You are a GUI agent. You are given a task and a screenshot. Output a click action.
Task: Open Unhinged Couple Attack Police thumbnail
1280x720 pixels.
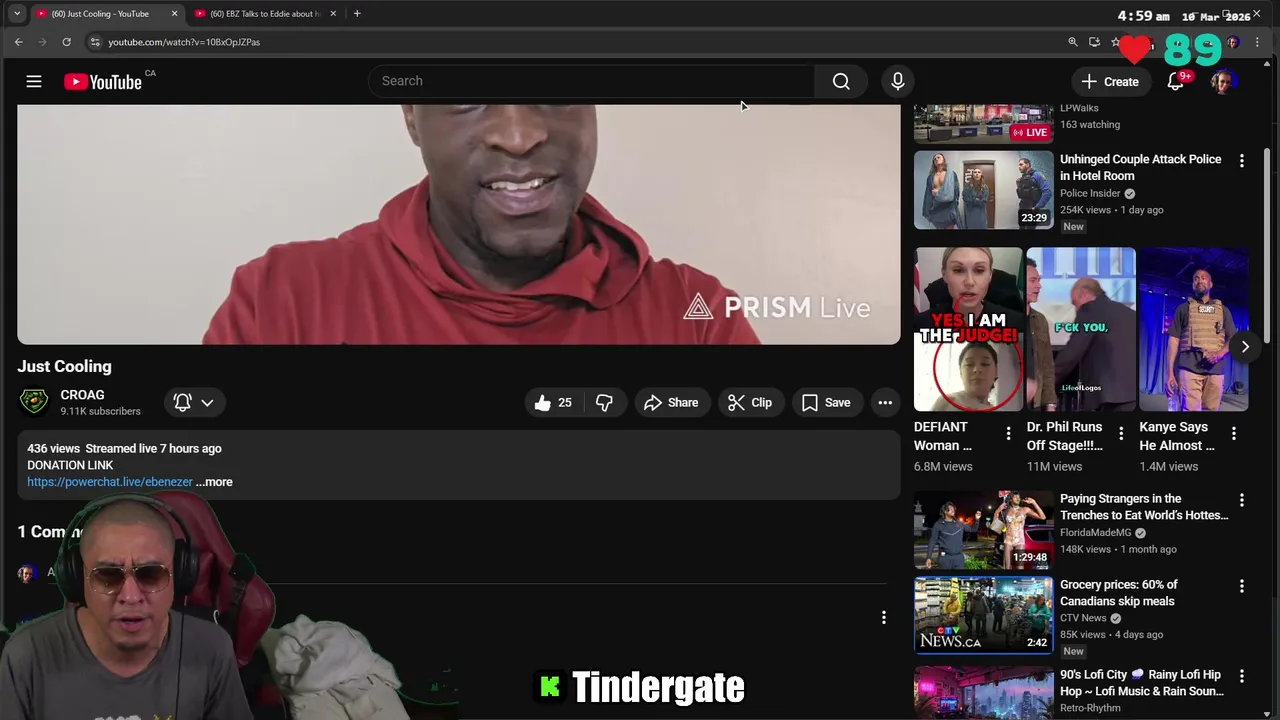click(984, 190)
